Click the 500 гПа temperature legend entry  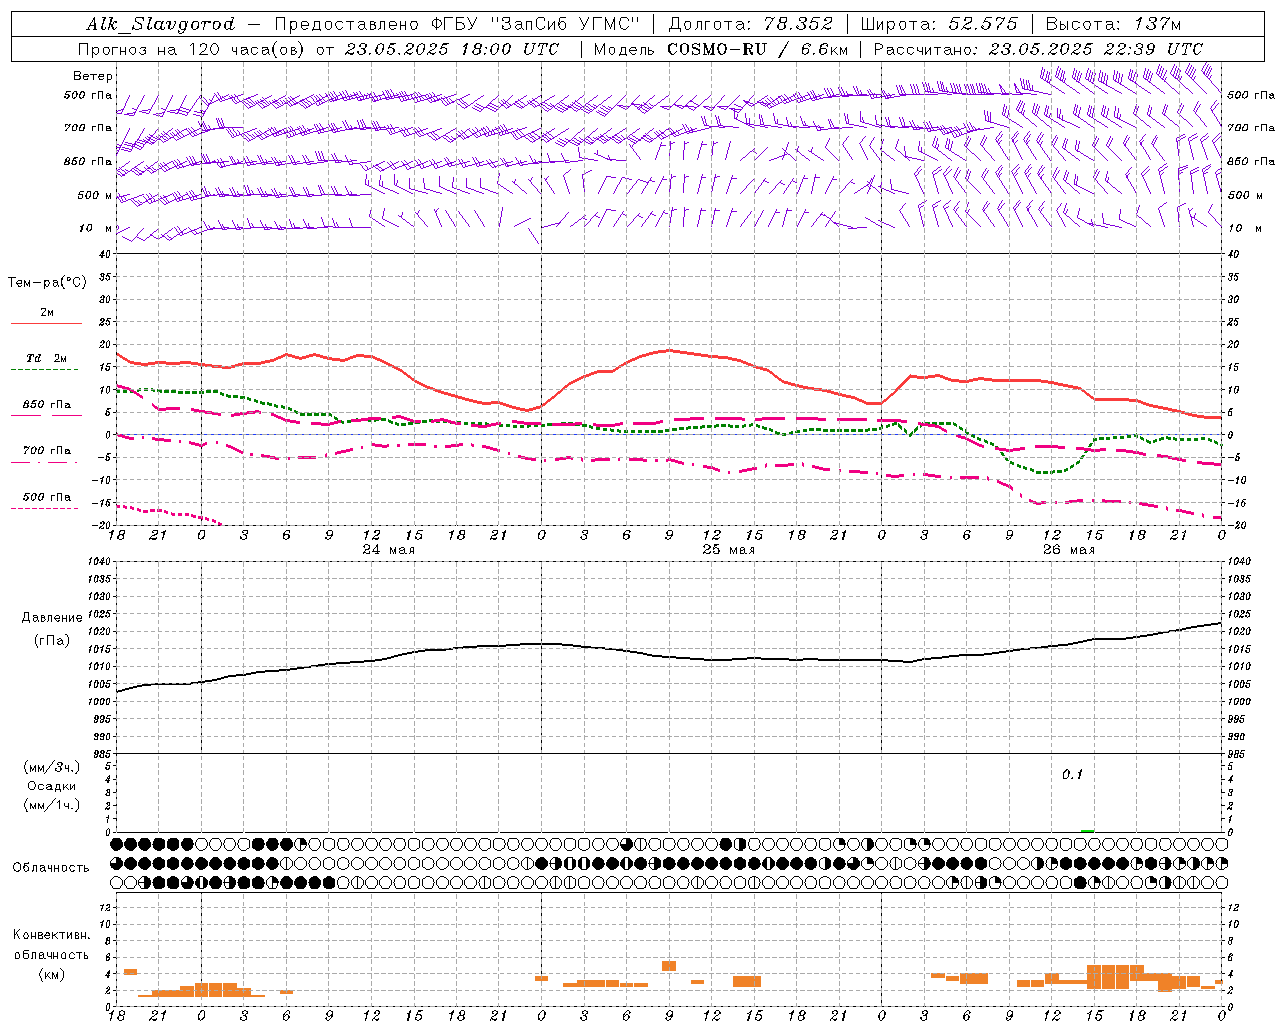coord(46,497)
